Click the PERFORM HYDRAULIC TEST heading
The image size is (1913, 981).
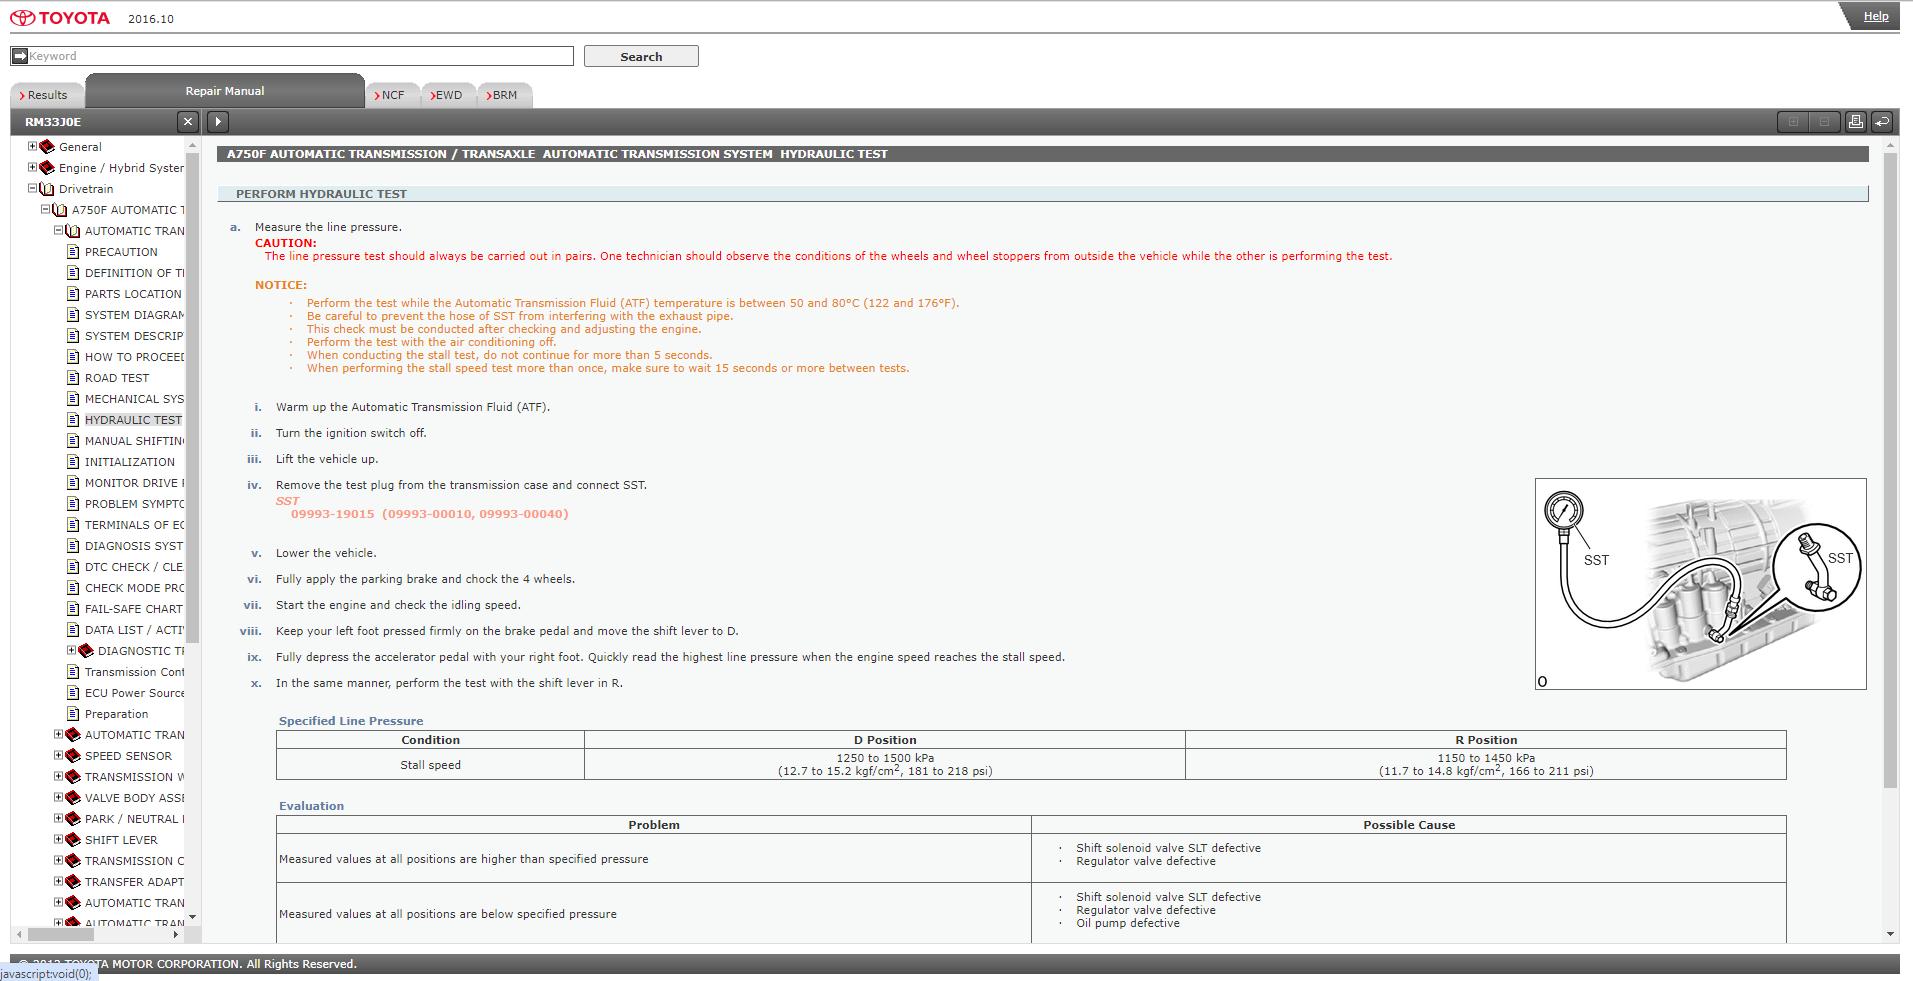coord(321,194)
